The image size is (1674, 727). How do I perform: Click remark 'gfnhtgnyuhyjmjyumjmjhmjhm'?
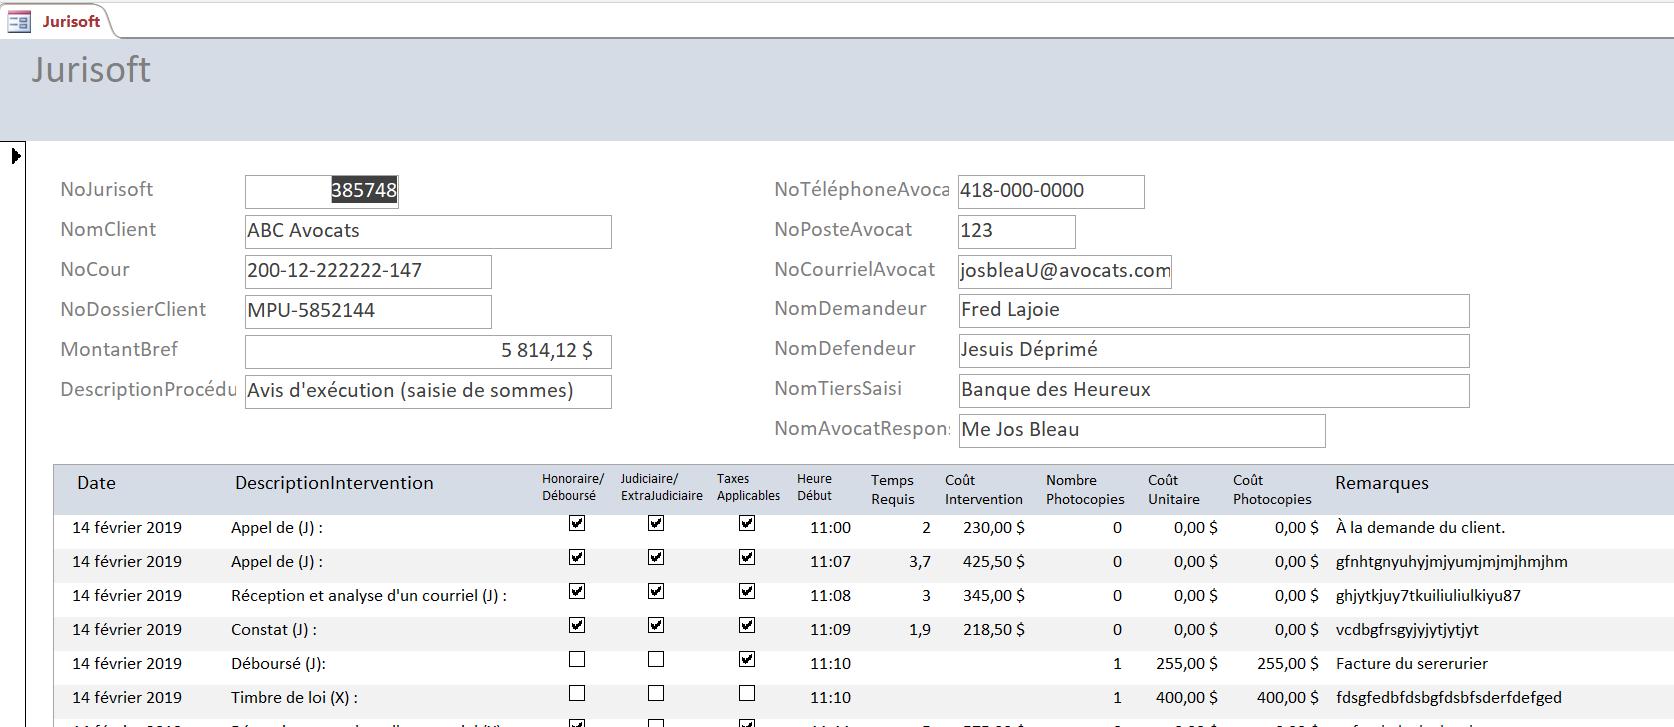tap(1452, 562)
